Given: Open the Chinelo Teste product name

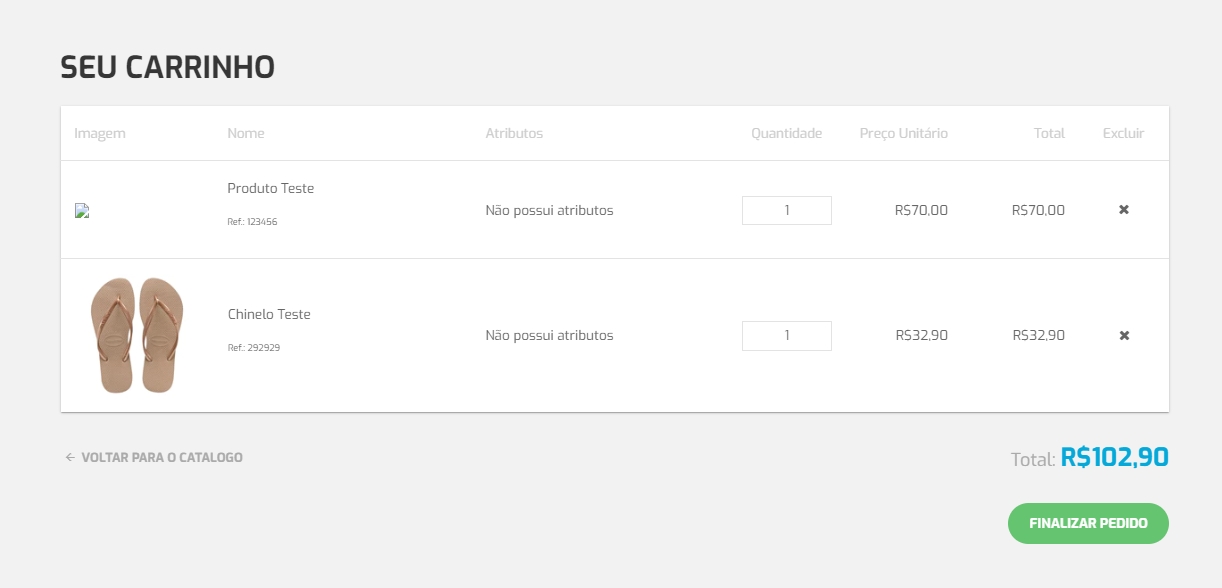Looking at the screenshot, I should pos(269,315).
